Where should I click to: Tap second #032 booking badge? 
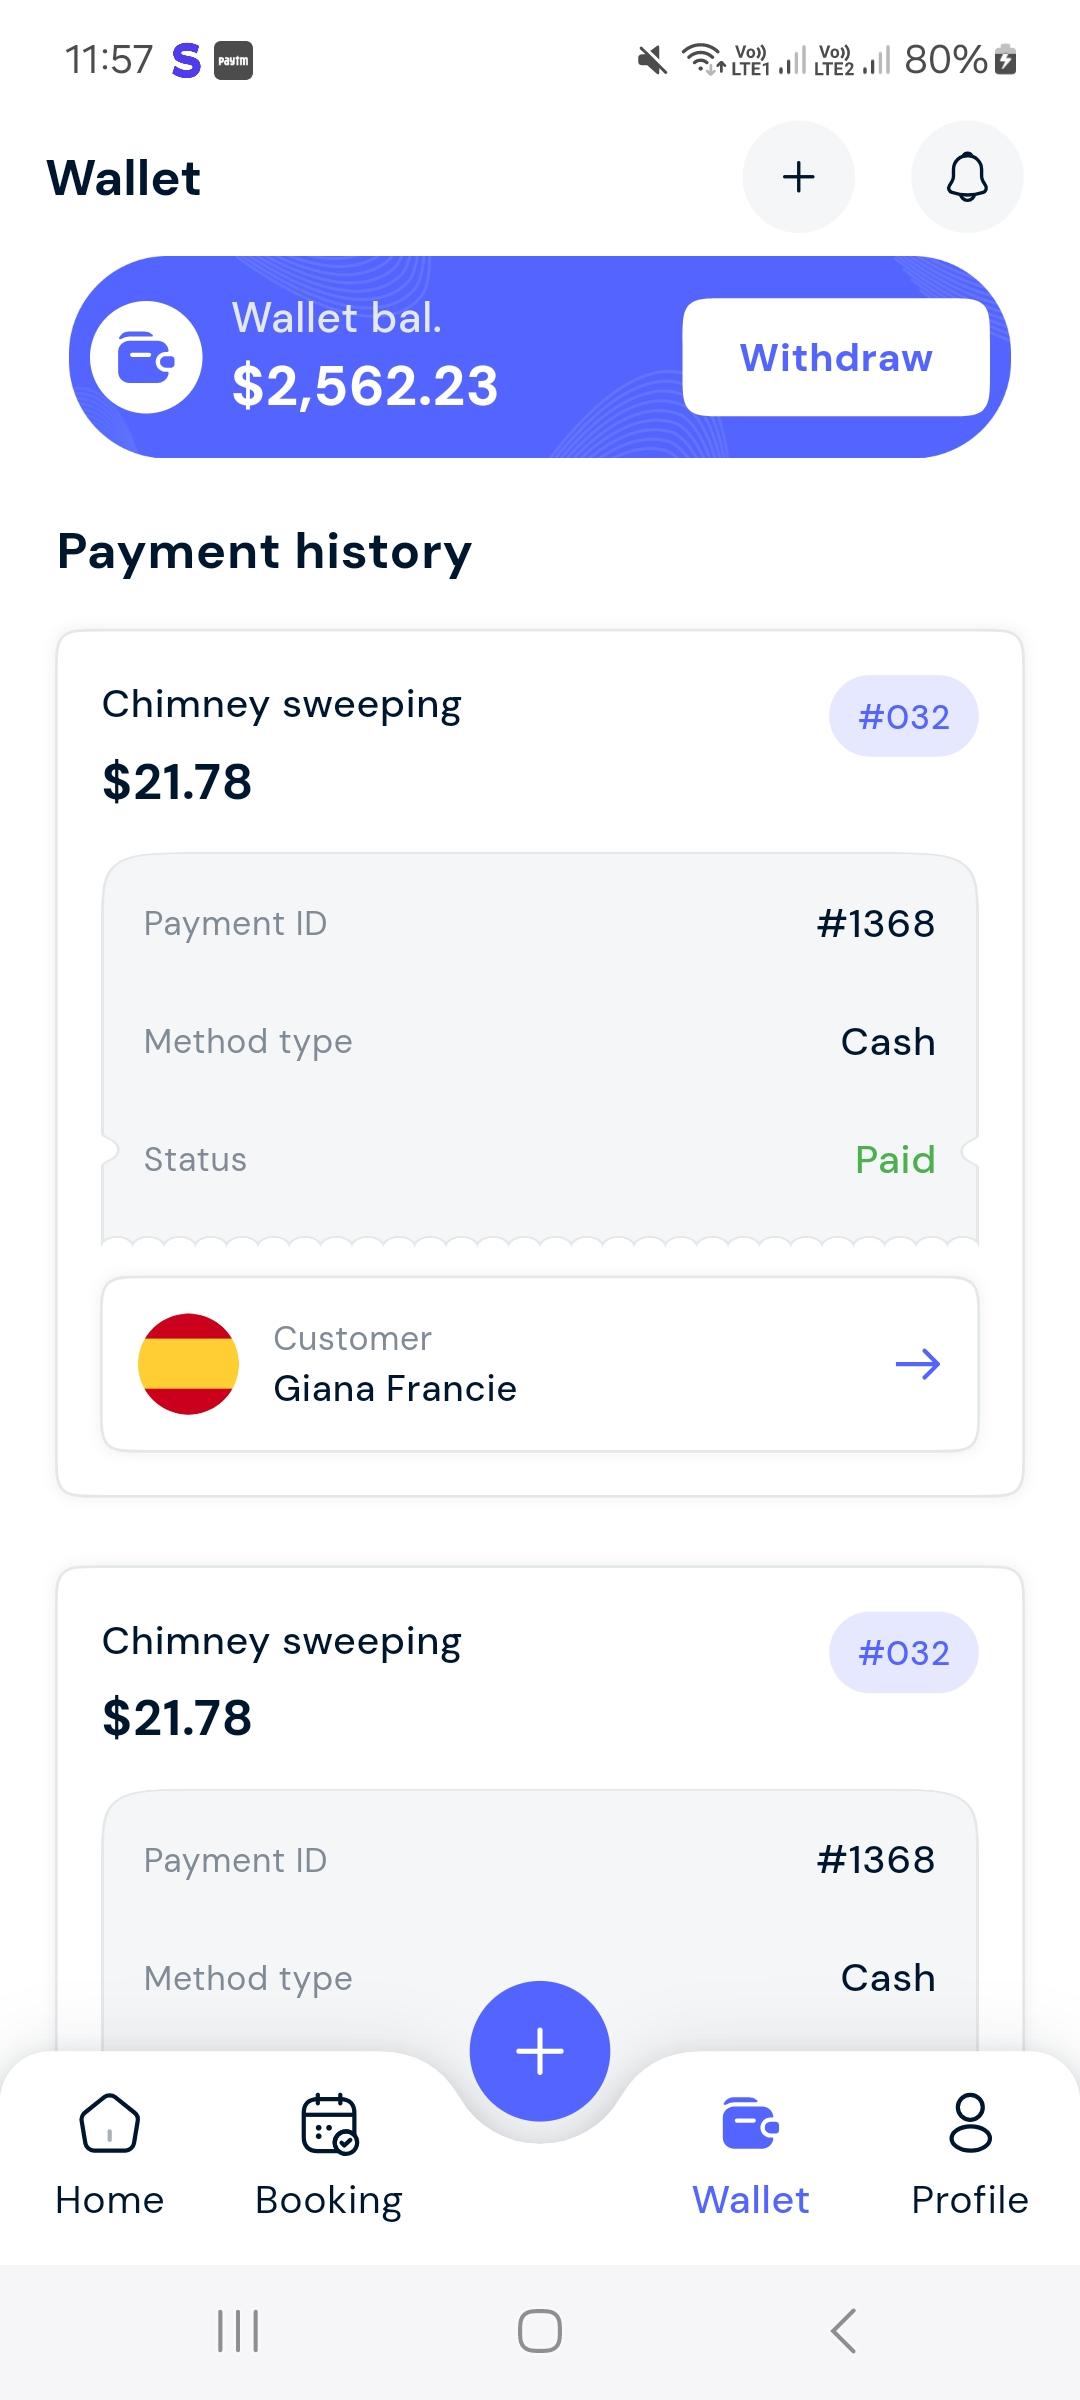click(904, 1653)
